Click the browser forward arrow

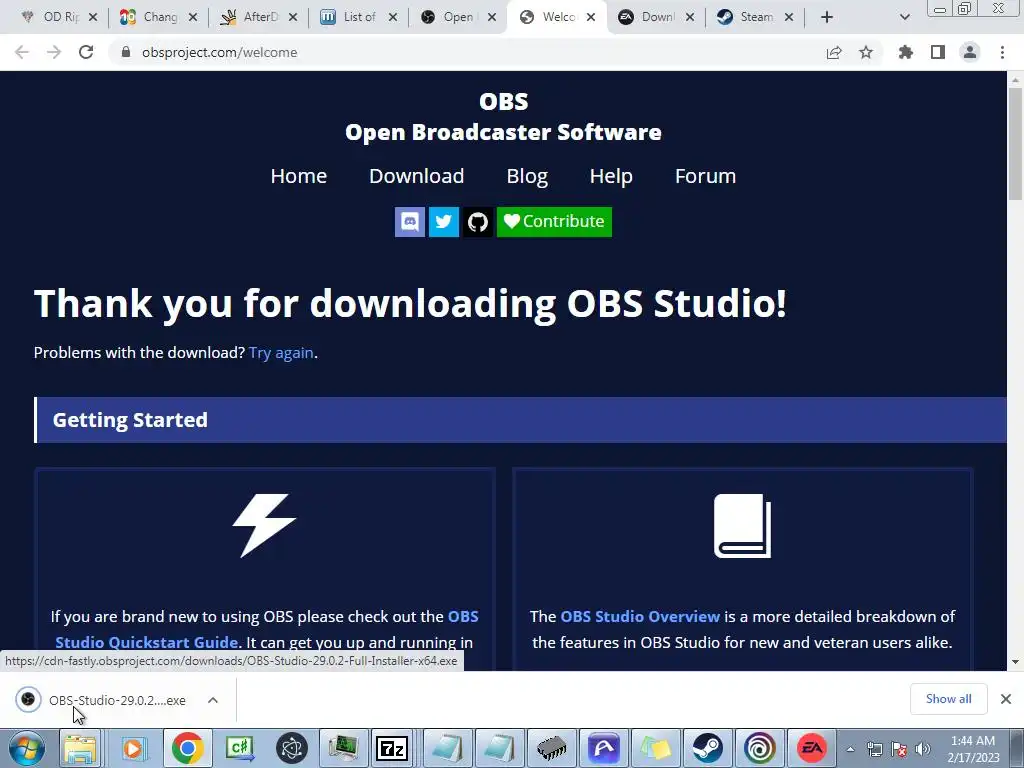(x=54, y=52)
